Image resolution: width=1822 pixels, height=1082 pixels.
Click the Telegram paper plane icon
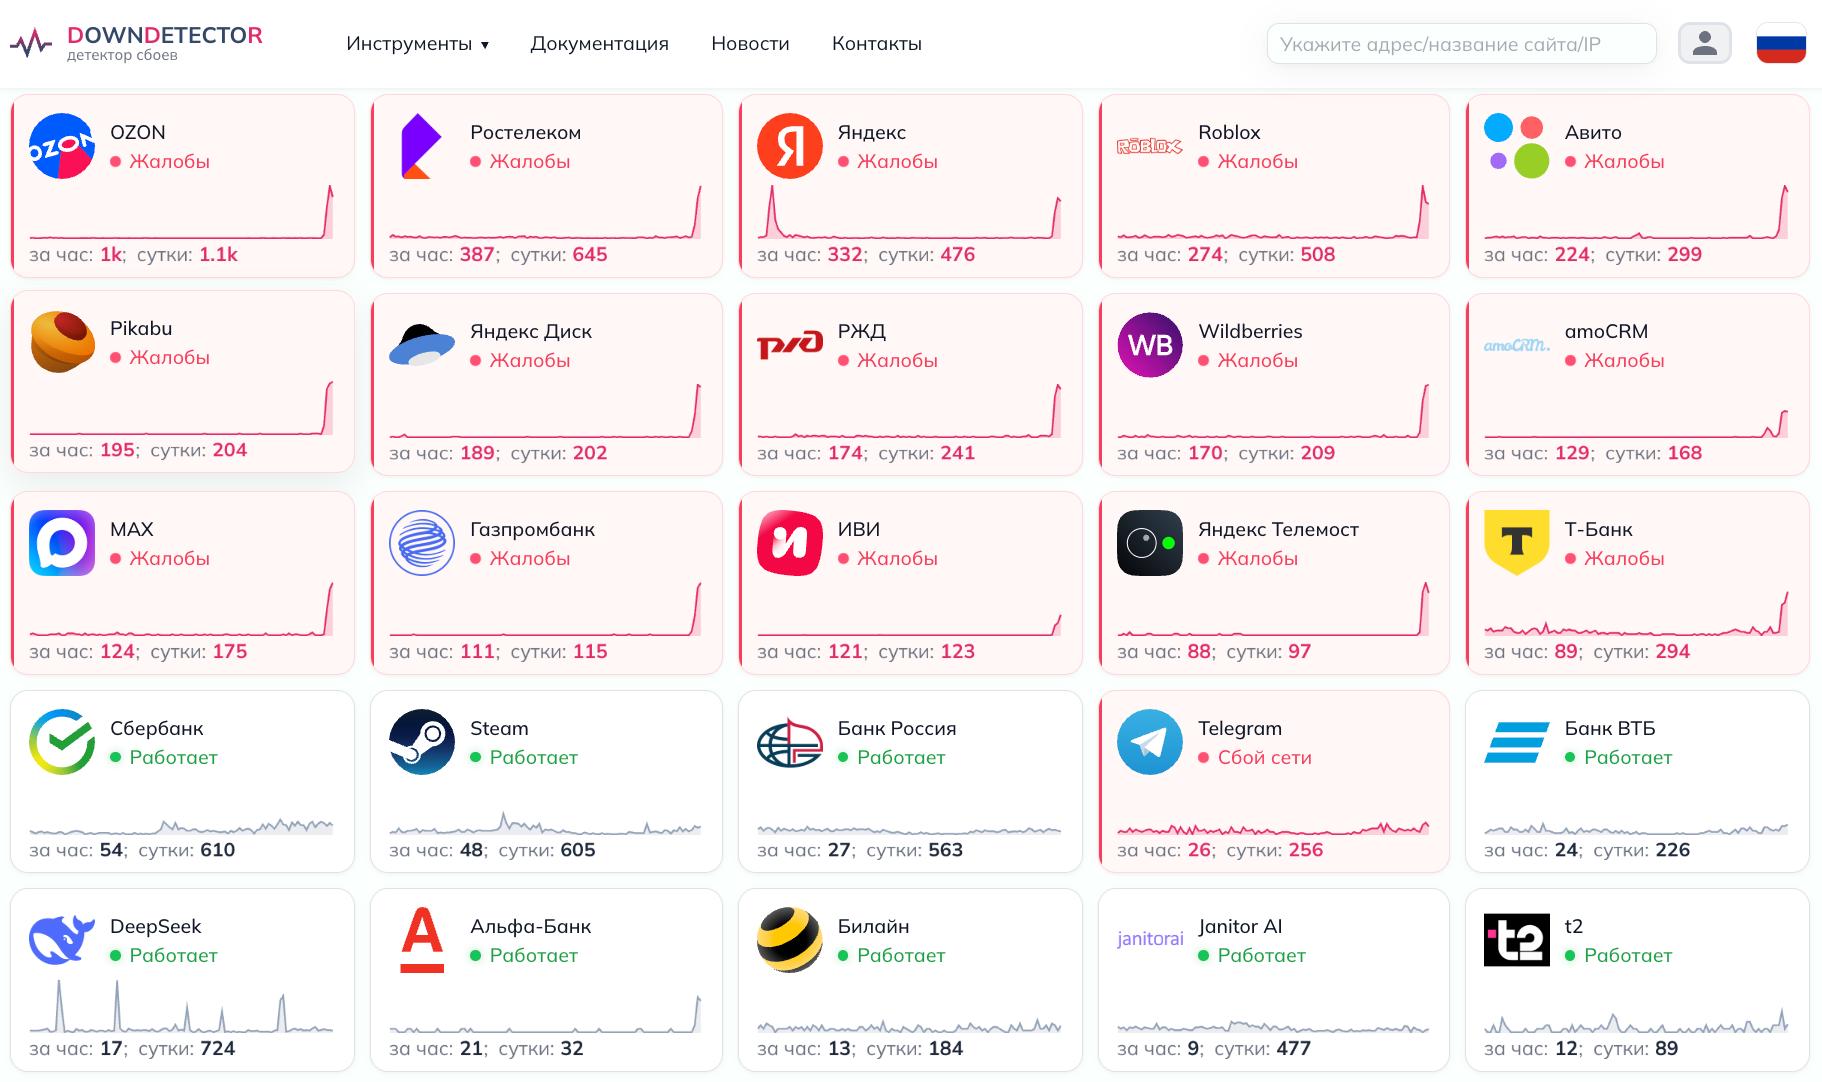click(x=1150, y=742)
